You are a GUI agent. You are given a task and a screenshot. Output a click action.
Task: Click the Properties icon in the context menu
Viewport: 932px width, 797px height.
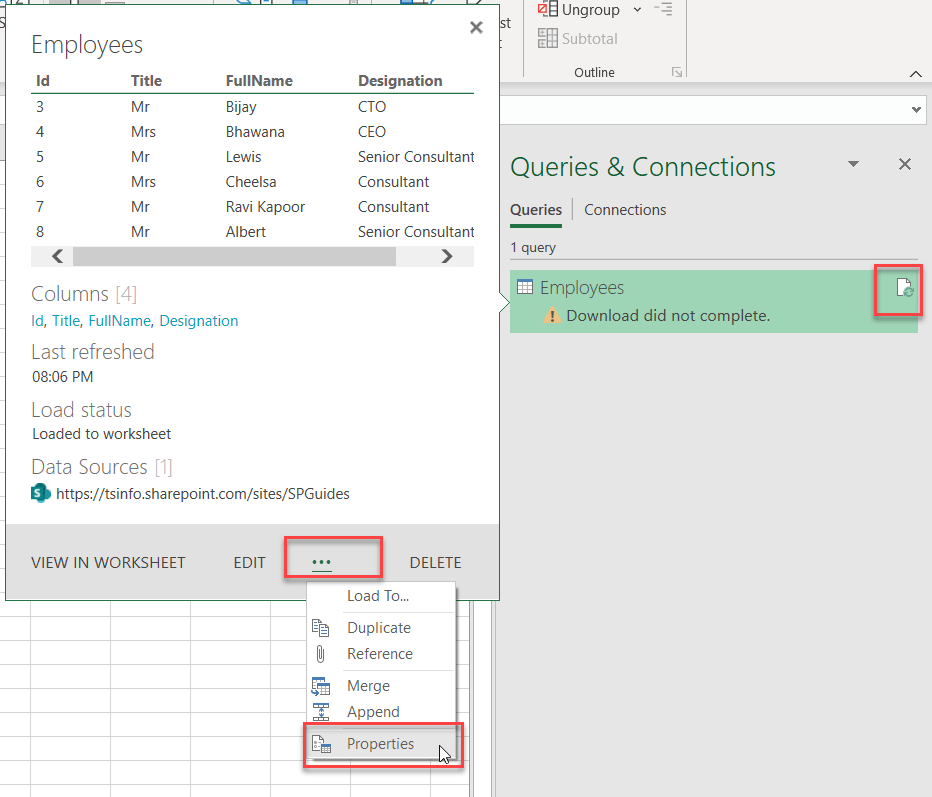point(321,744)
